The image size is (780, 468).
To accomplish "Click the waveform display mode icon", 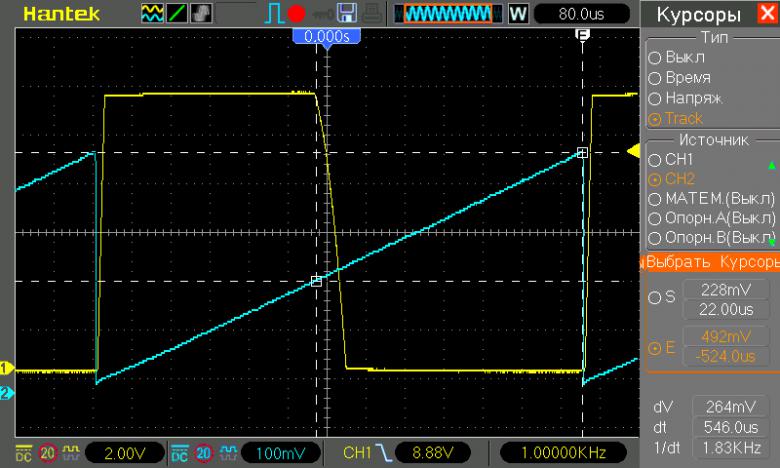I will pos(151,15).
